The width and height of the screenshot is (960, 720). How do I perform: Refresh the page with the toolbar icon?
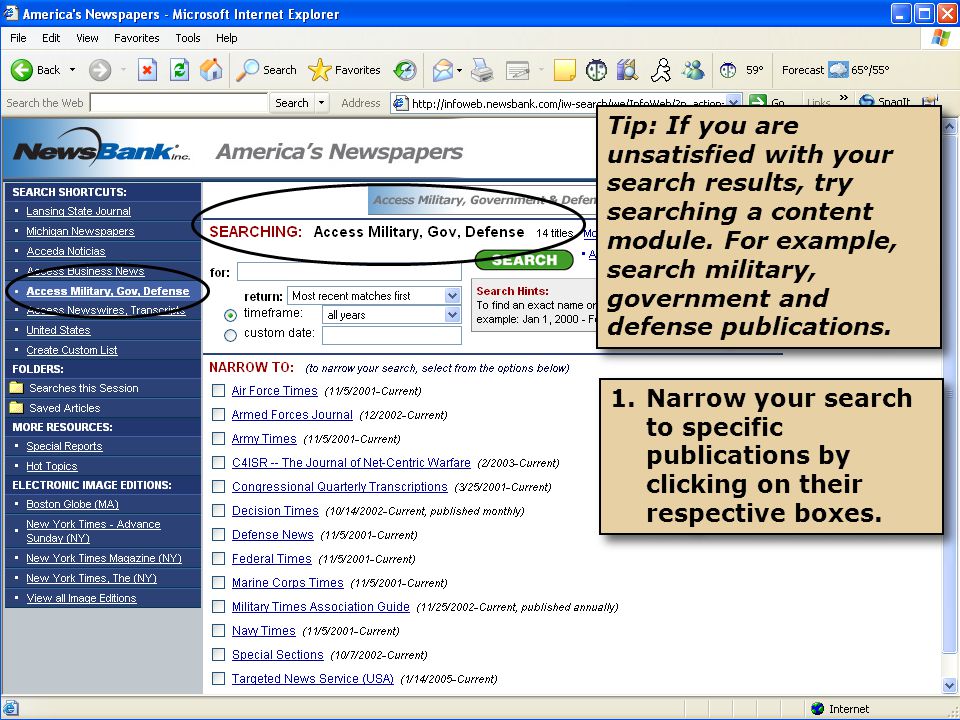[179, 70]
